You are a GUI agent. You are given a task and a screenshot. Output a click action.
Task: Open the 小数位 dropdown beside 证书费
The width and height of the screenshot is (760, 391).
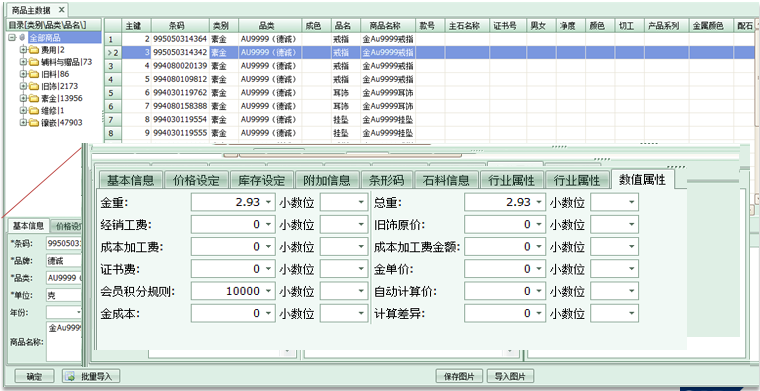coord(361,269)
